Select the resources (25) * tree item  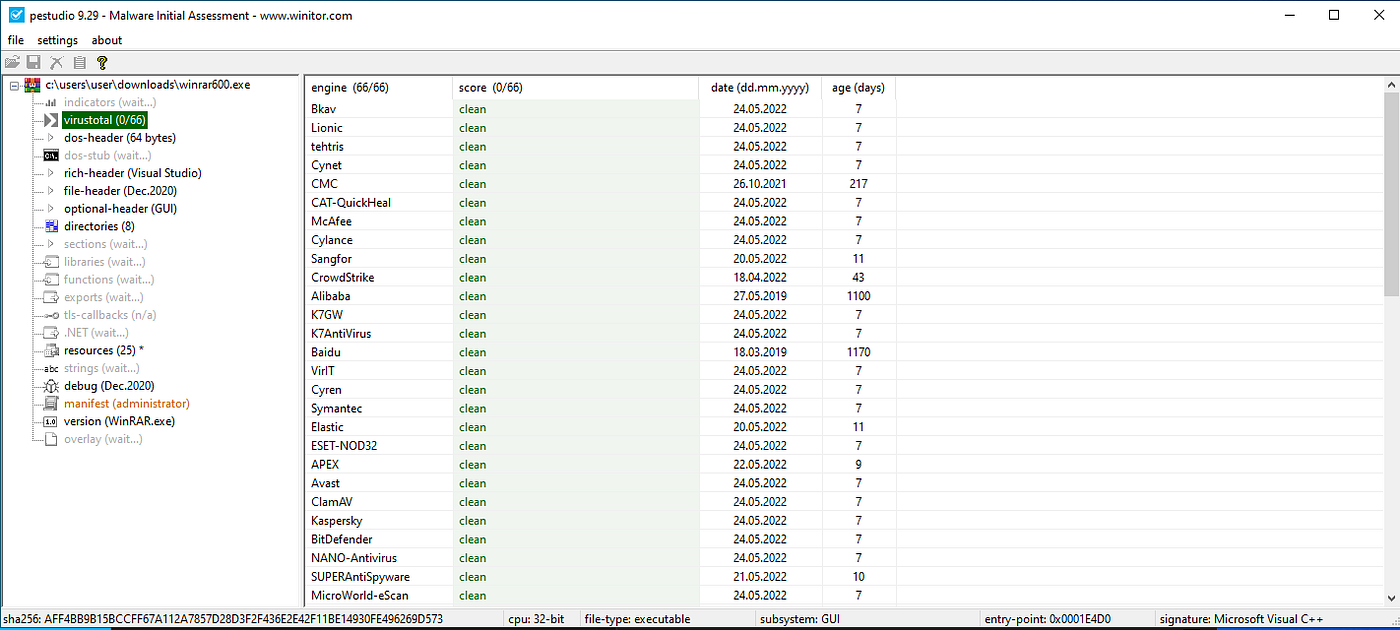tap(104, 351)
